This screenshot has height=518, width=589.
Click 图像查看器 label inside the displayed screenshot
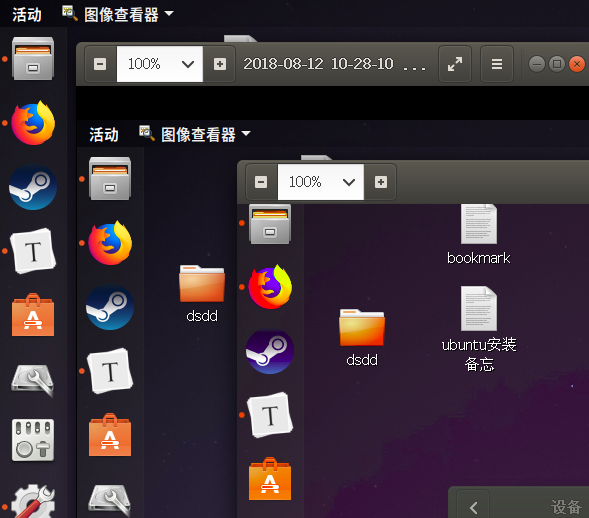tap(198, 134)
